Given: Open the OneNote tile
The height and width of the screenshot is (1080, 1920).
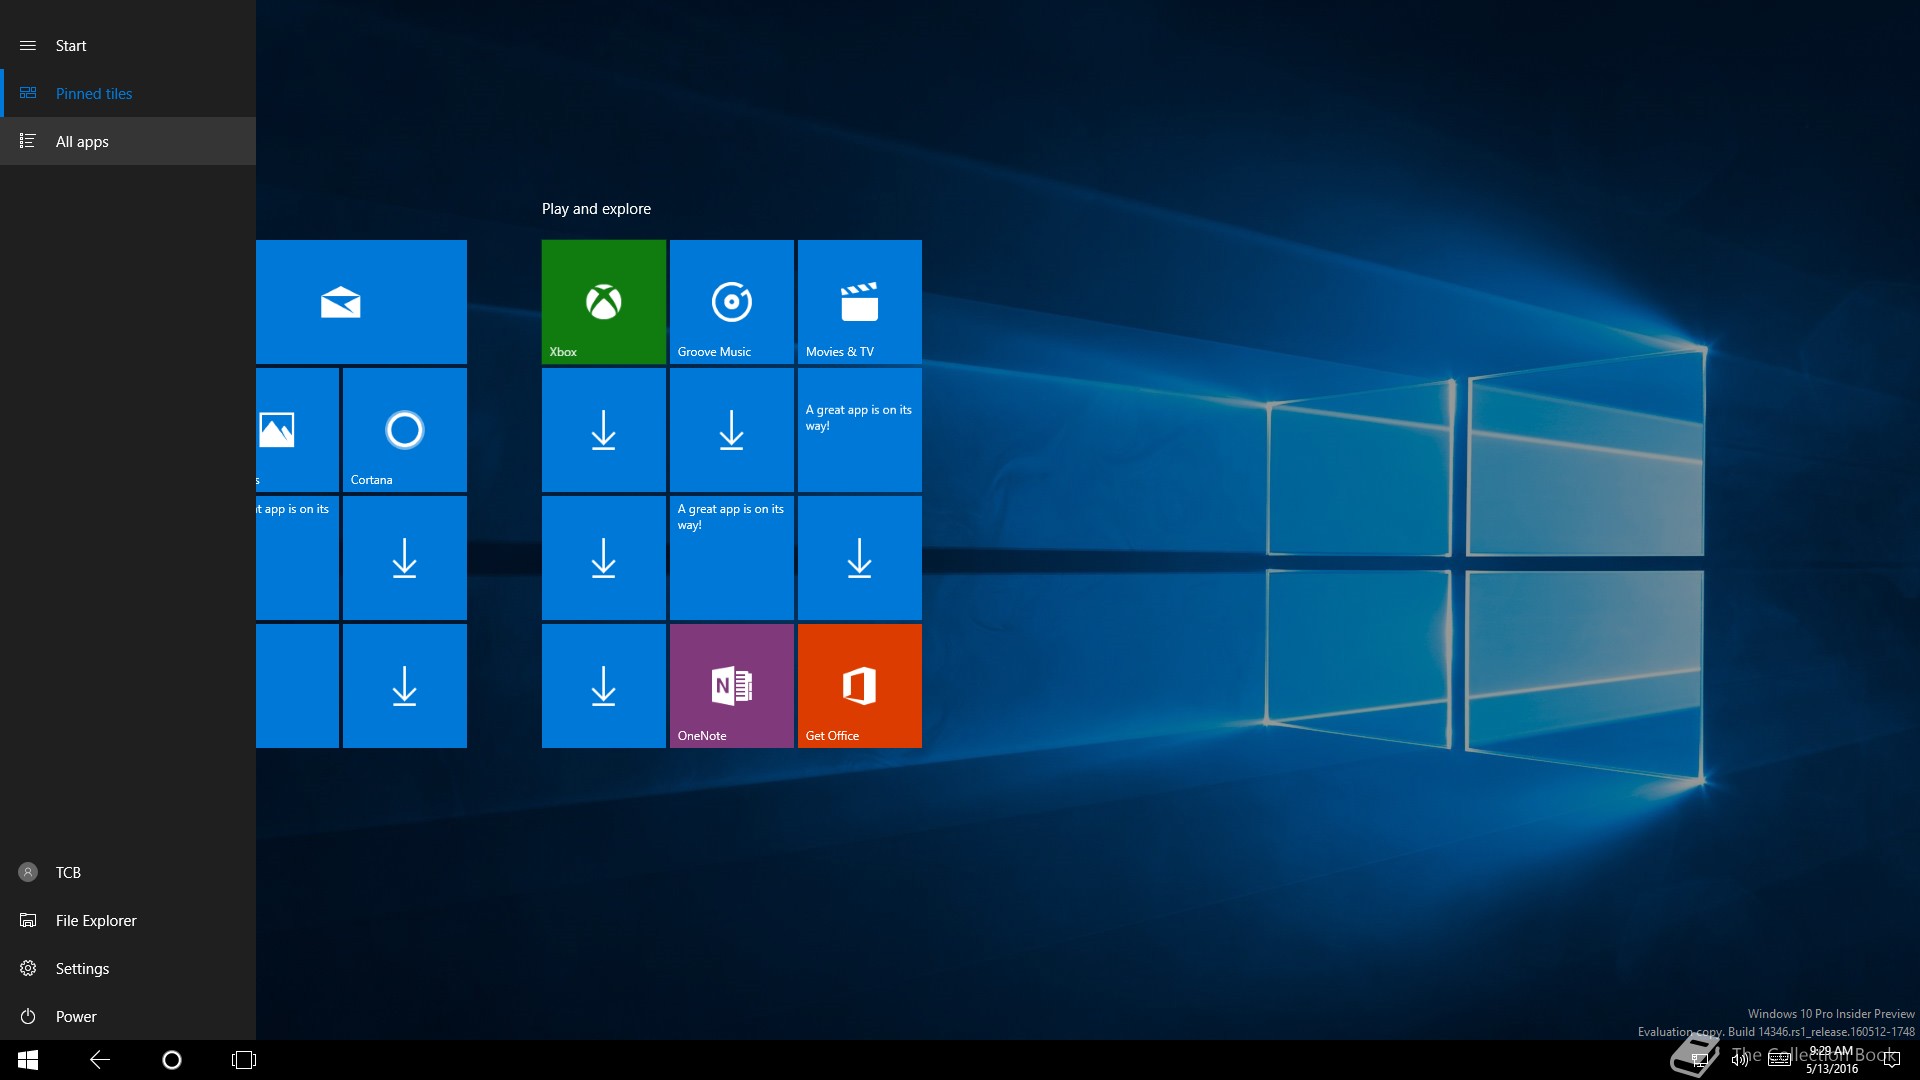Looking at the screenshot, I should (731, 686).
